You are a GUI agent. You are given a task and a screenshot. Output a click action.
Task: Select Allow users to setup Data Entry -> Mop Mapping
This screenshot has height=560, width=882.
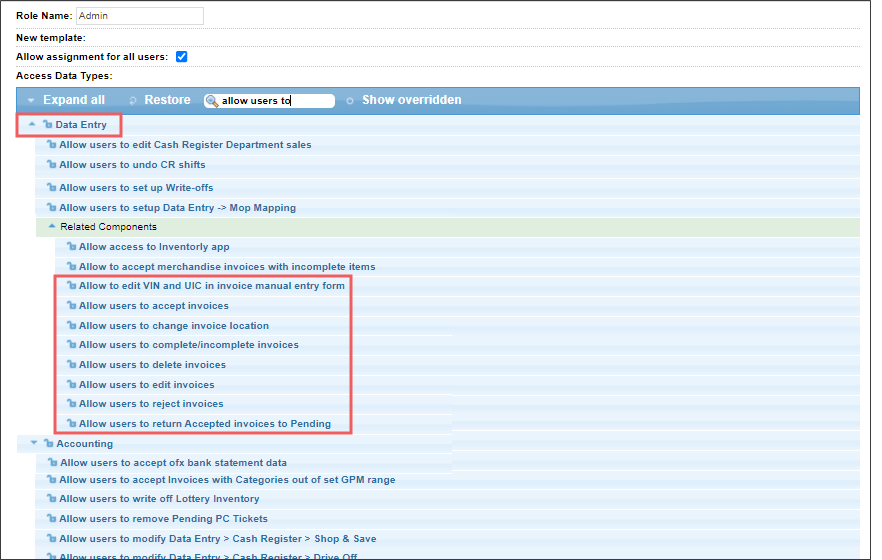177,208
